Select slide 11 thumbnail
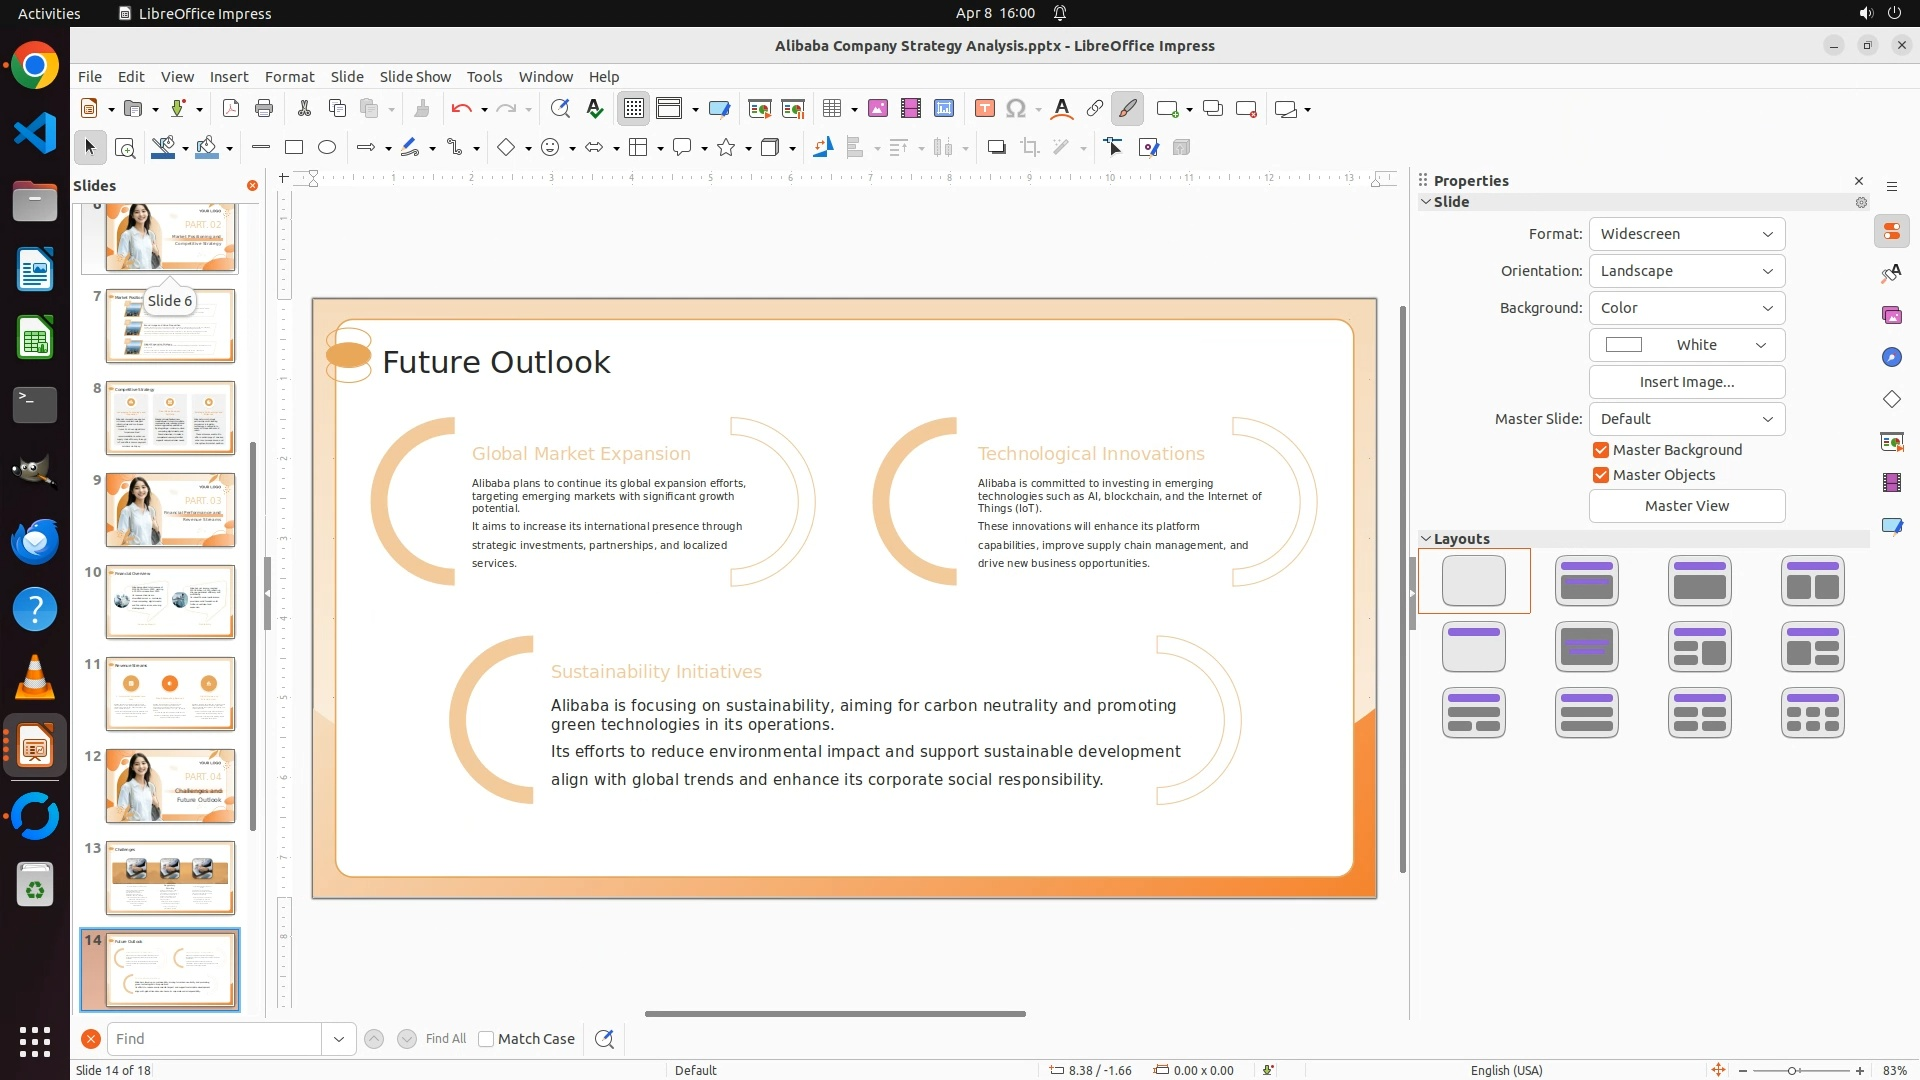The width and height of the screenshot is (1920, 1080). (170, 693)
